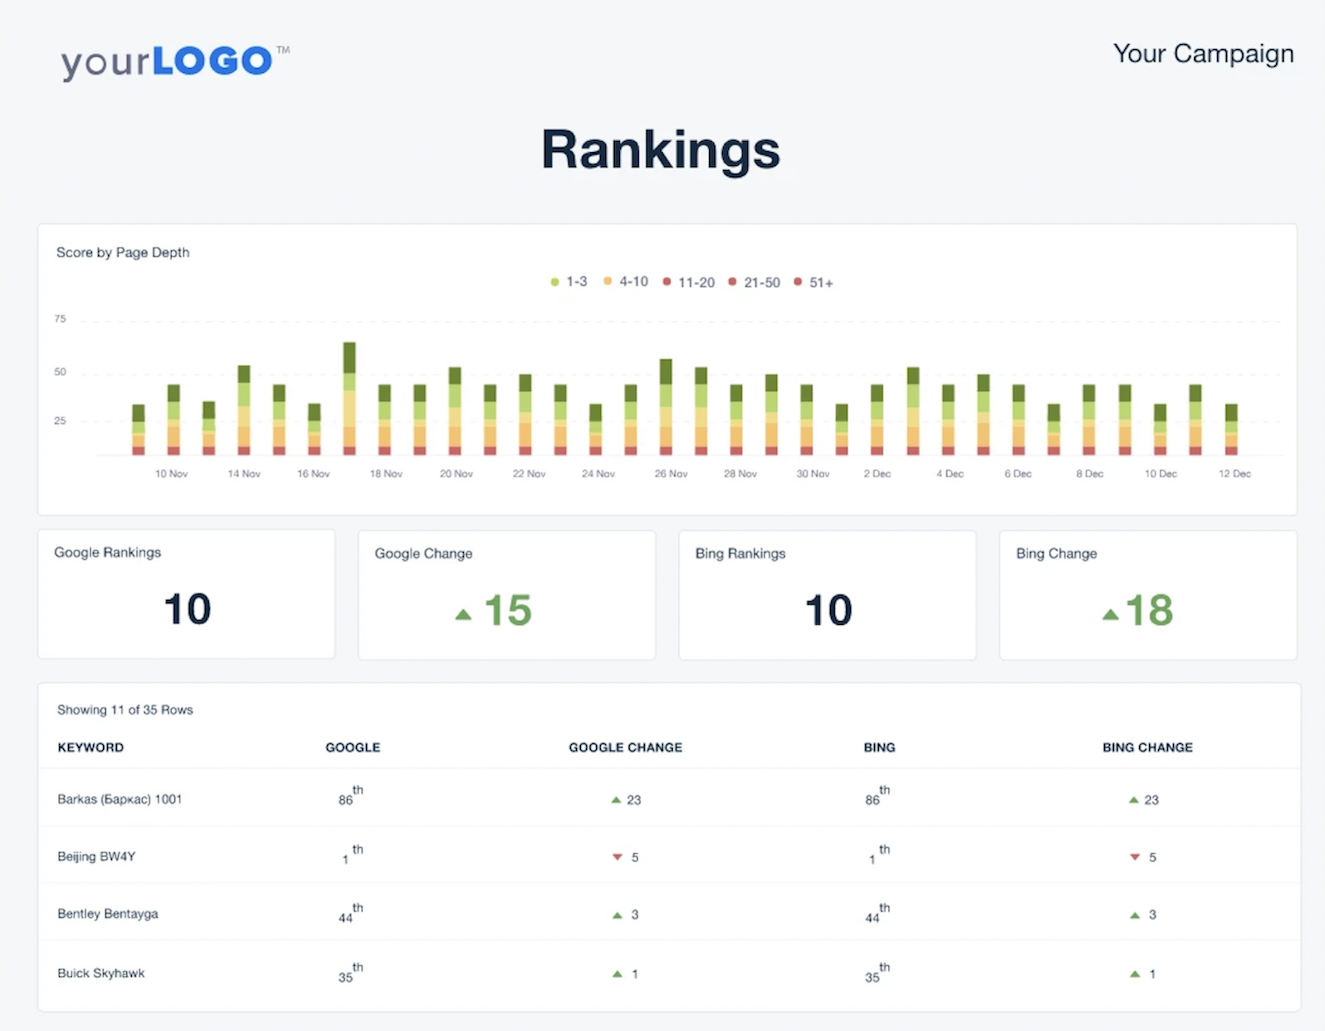Image resolution: width=1325 pixels, height=1031 pixels.
Task: Click up arrow in Bentley Bentayga Bing Change cell
Action: coord(1134,915)
